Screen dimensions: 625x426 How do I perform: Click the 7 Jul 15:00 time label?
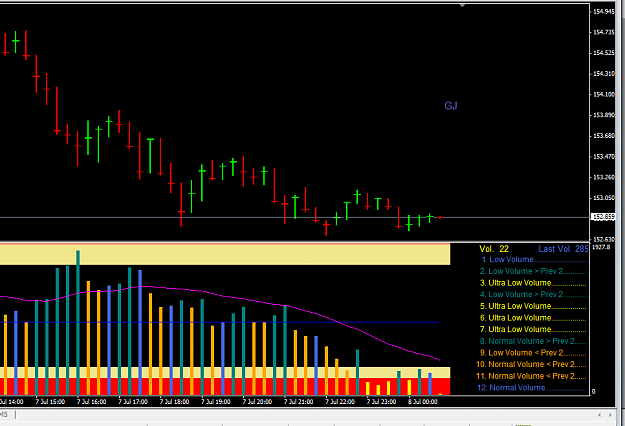point(50,402)
